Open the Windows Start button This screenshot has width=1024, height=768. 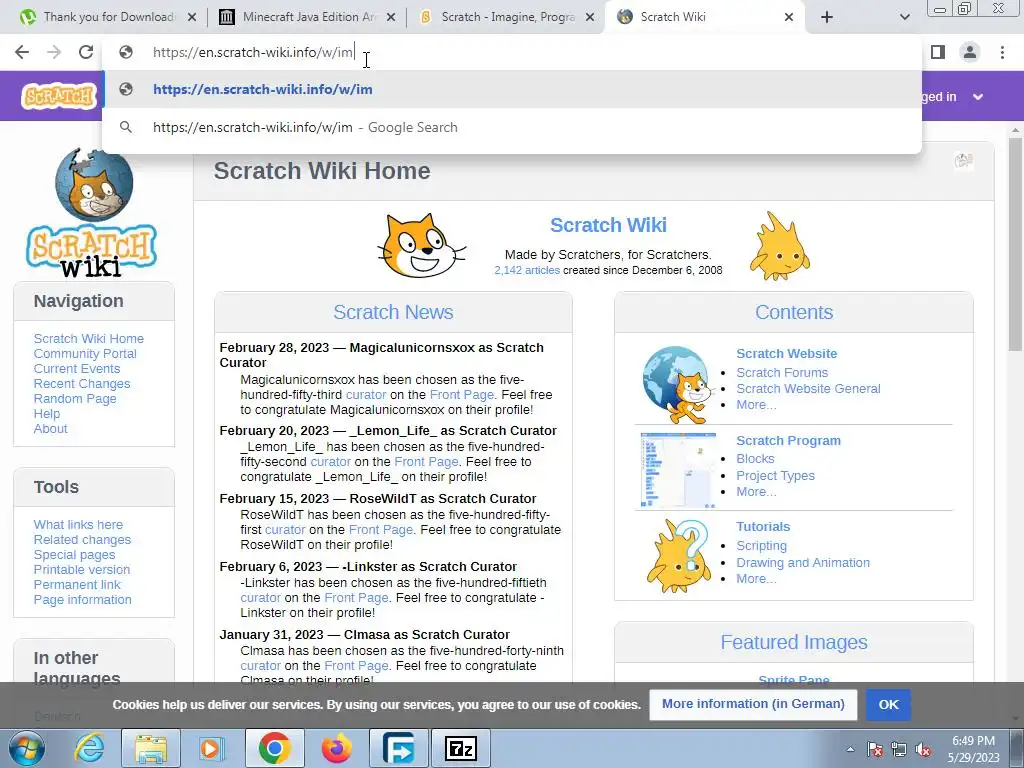tap(26, 748)
